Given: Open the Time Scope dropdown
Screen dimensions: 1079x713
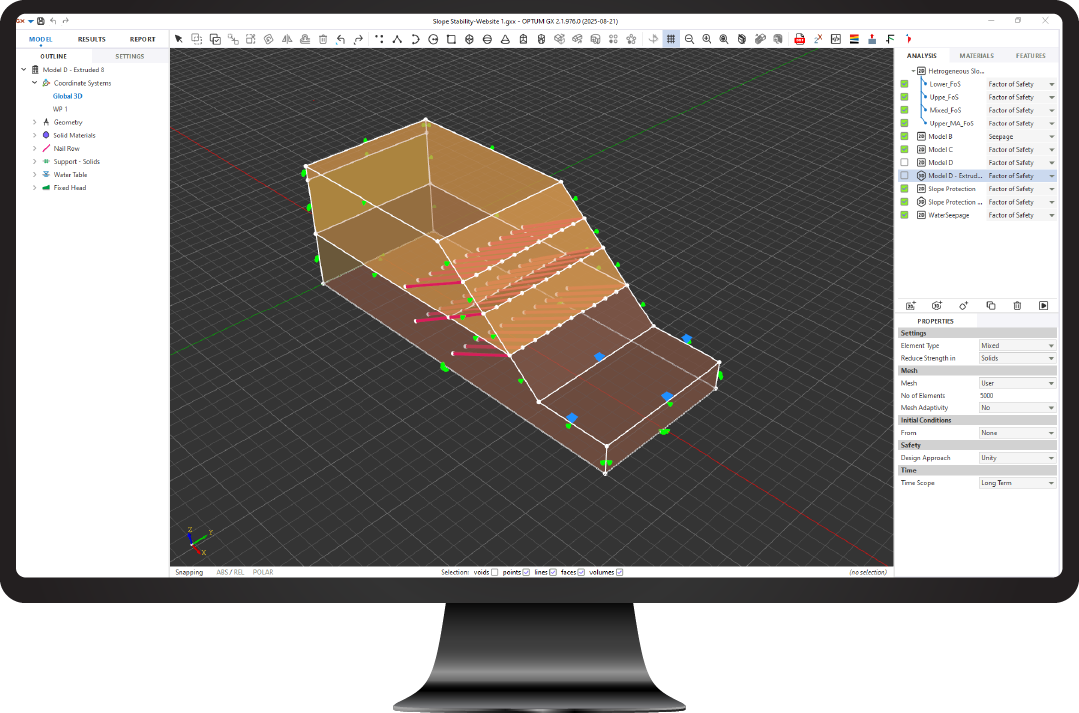Looking at the screenshot, I should 1016,483.
